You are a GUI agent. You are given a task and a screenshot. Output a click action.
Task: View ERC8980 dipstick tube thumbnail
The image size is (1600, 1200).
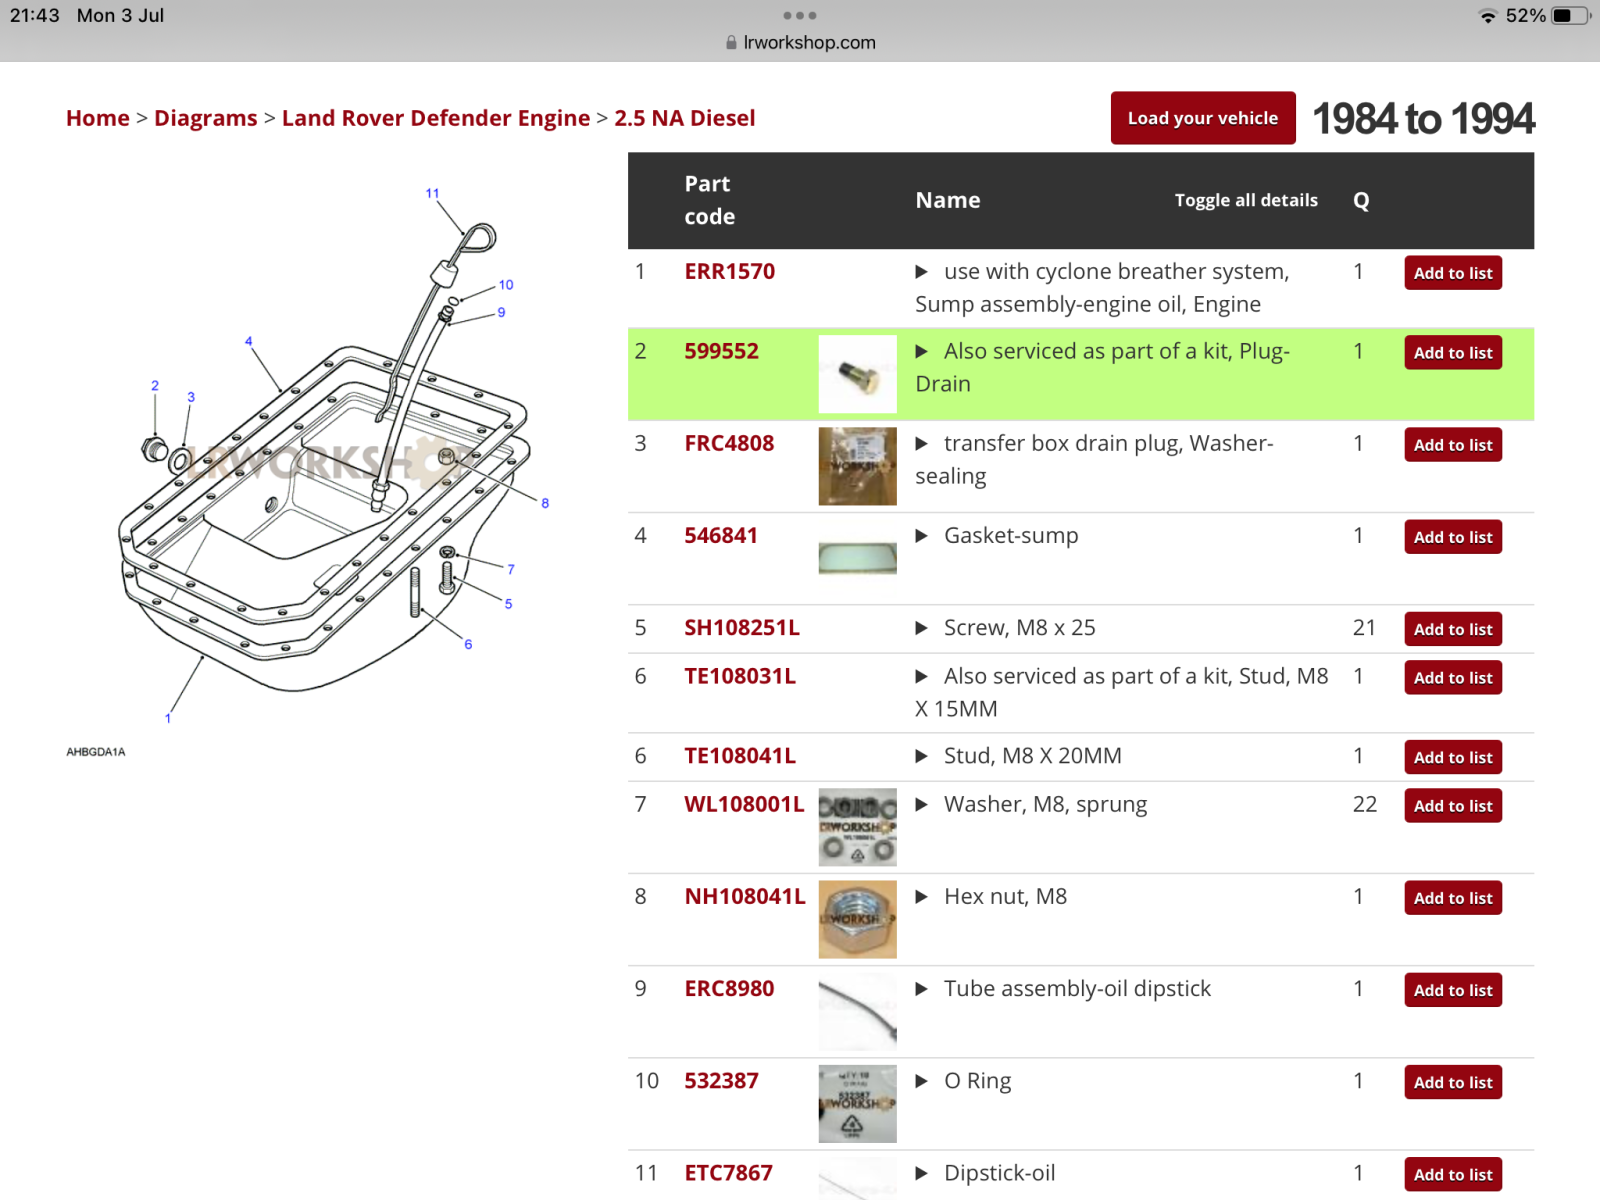(x=858, y=1011)
